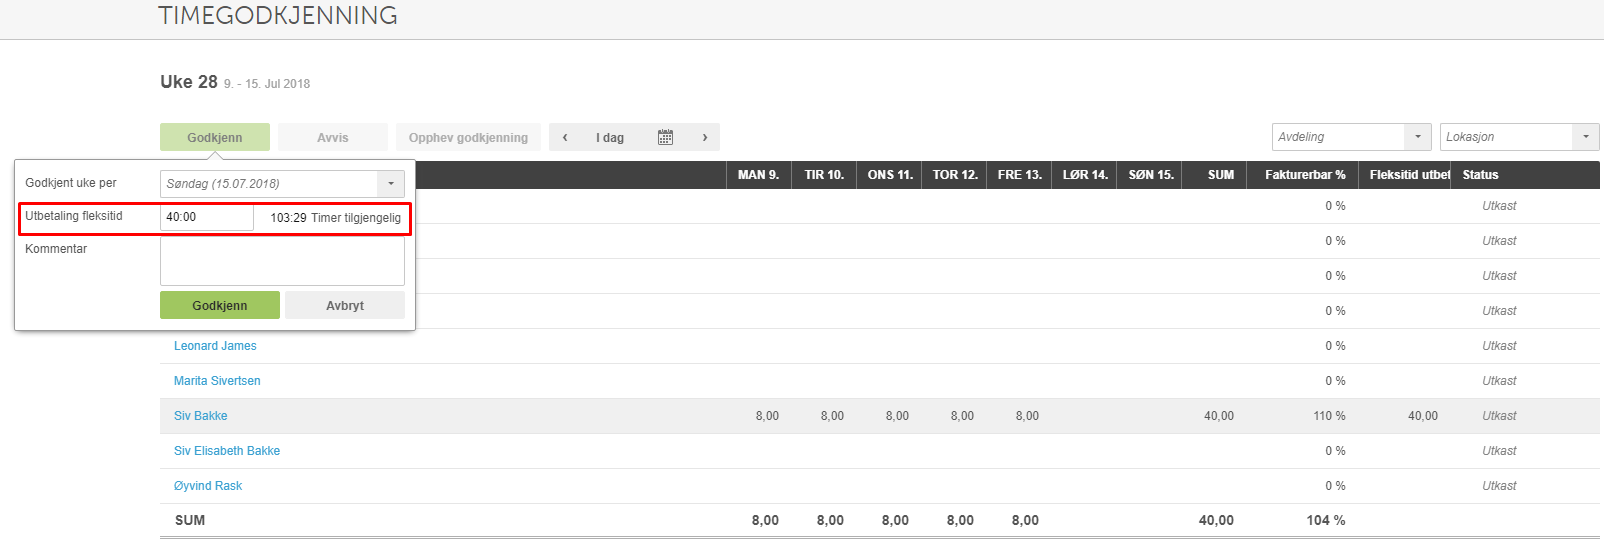Viewport: 1604px width, 539px height.
Task: Open employee Leonard James
Action: click(215, 346)
